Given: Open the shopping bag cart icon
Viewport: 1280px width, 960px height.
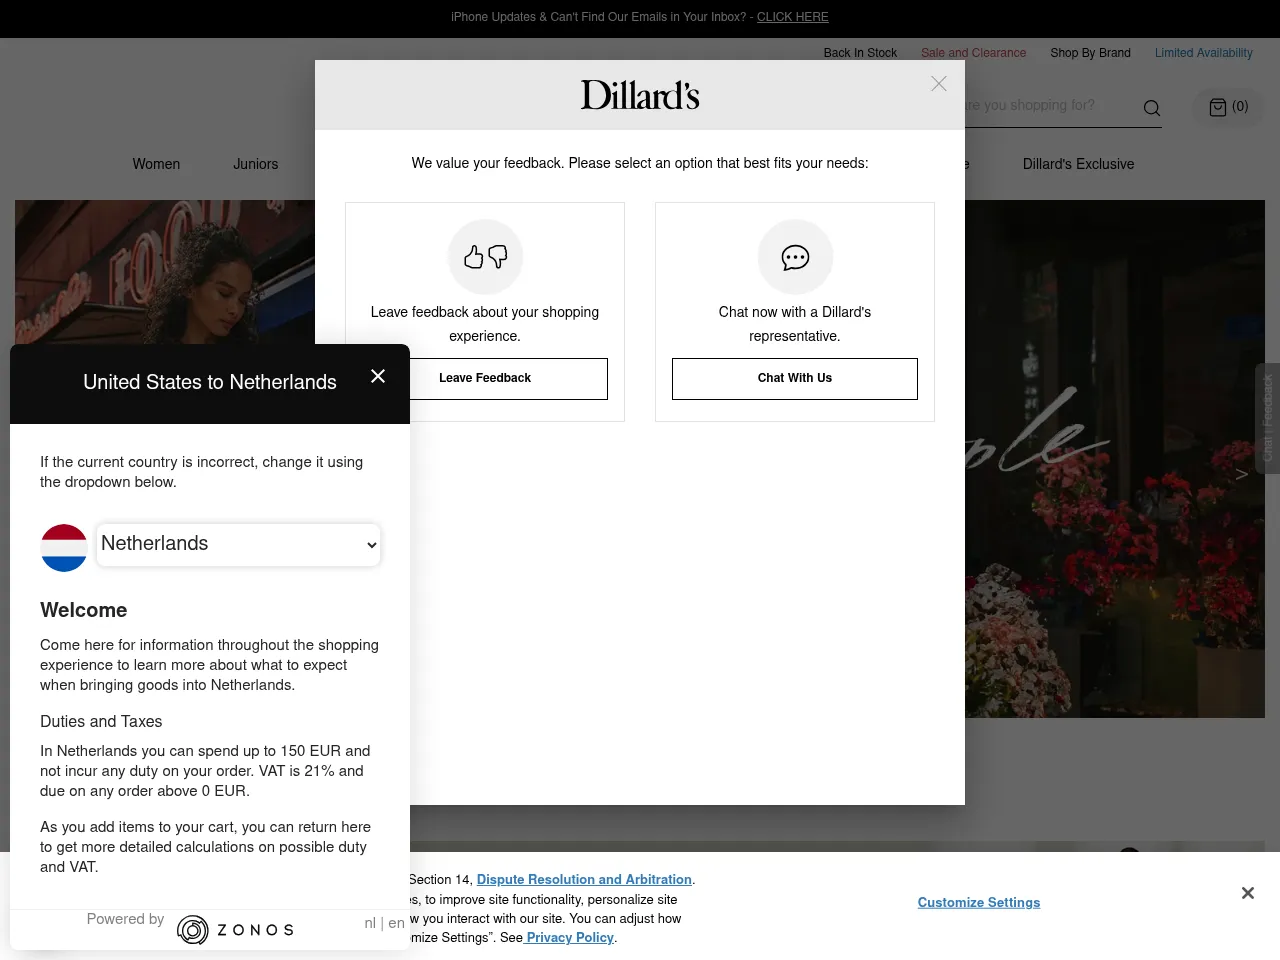Looking at the screenshot, I should 1218,107.
